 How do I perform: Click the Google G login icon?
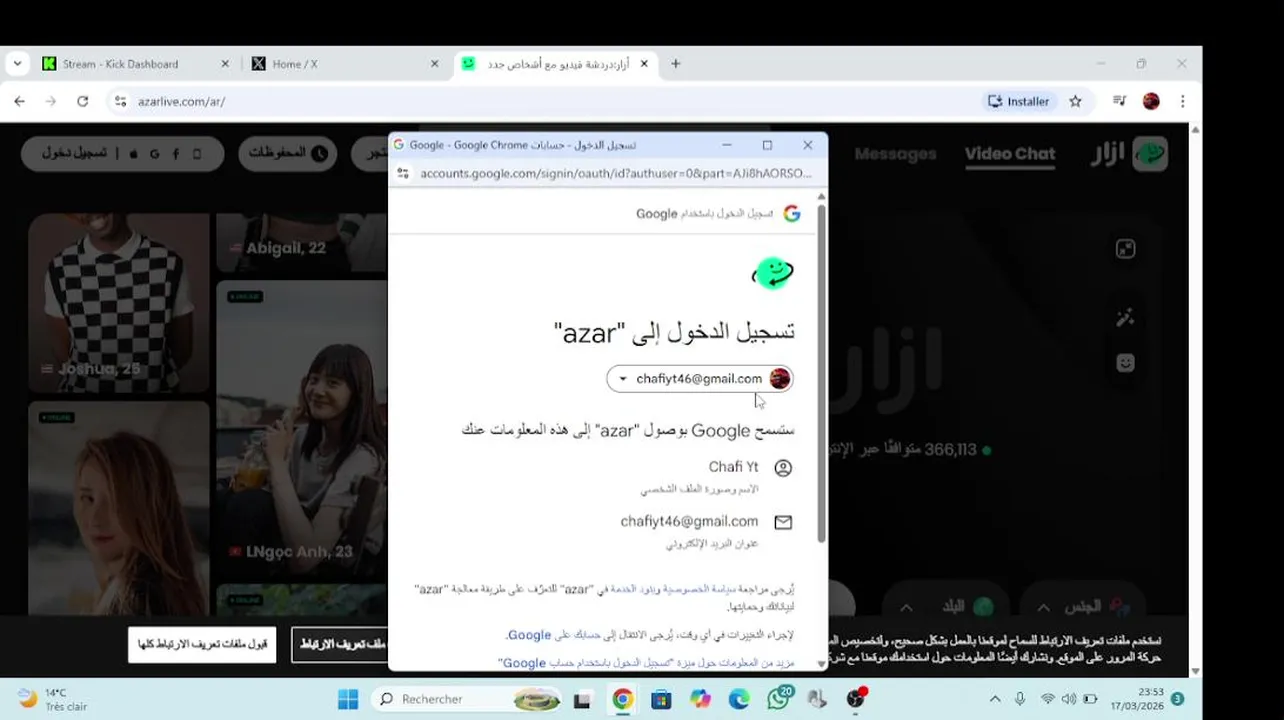[x=154, y=154]
